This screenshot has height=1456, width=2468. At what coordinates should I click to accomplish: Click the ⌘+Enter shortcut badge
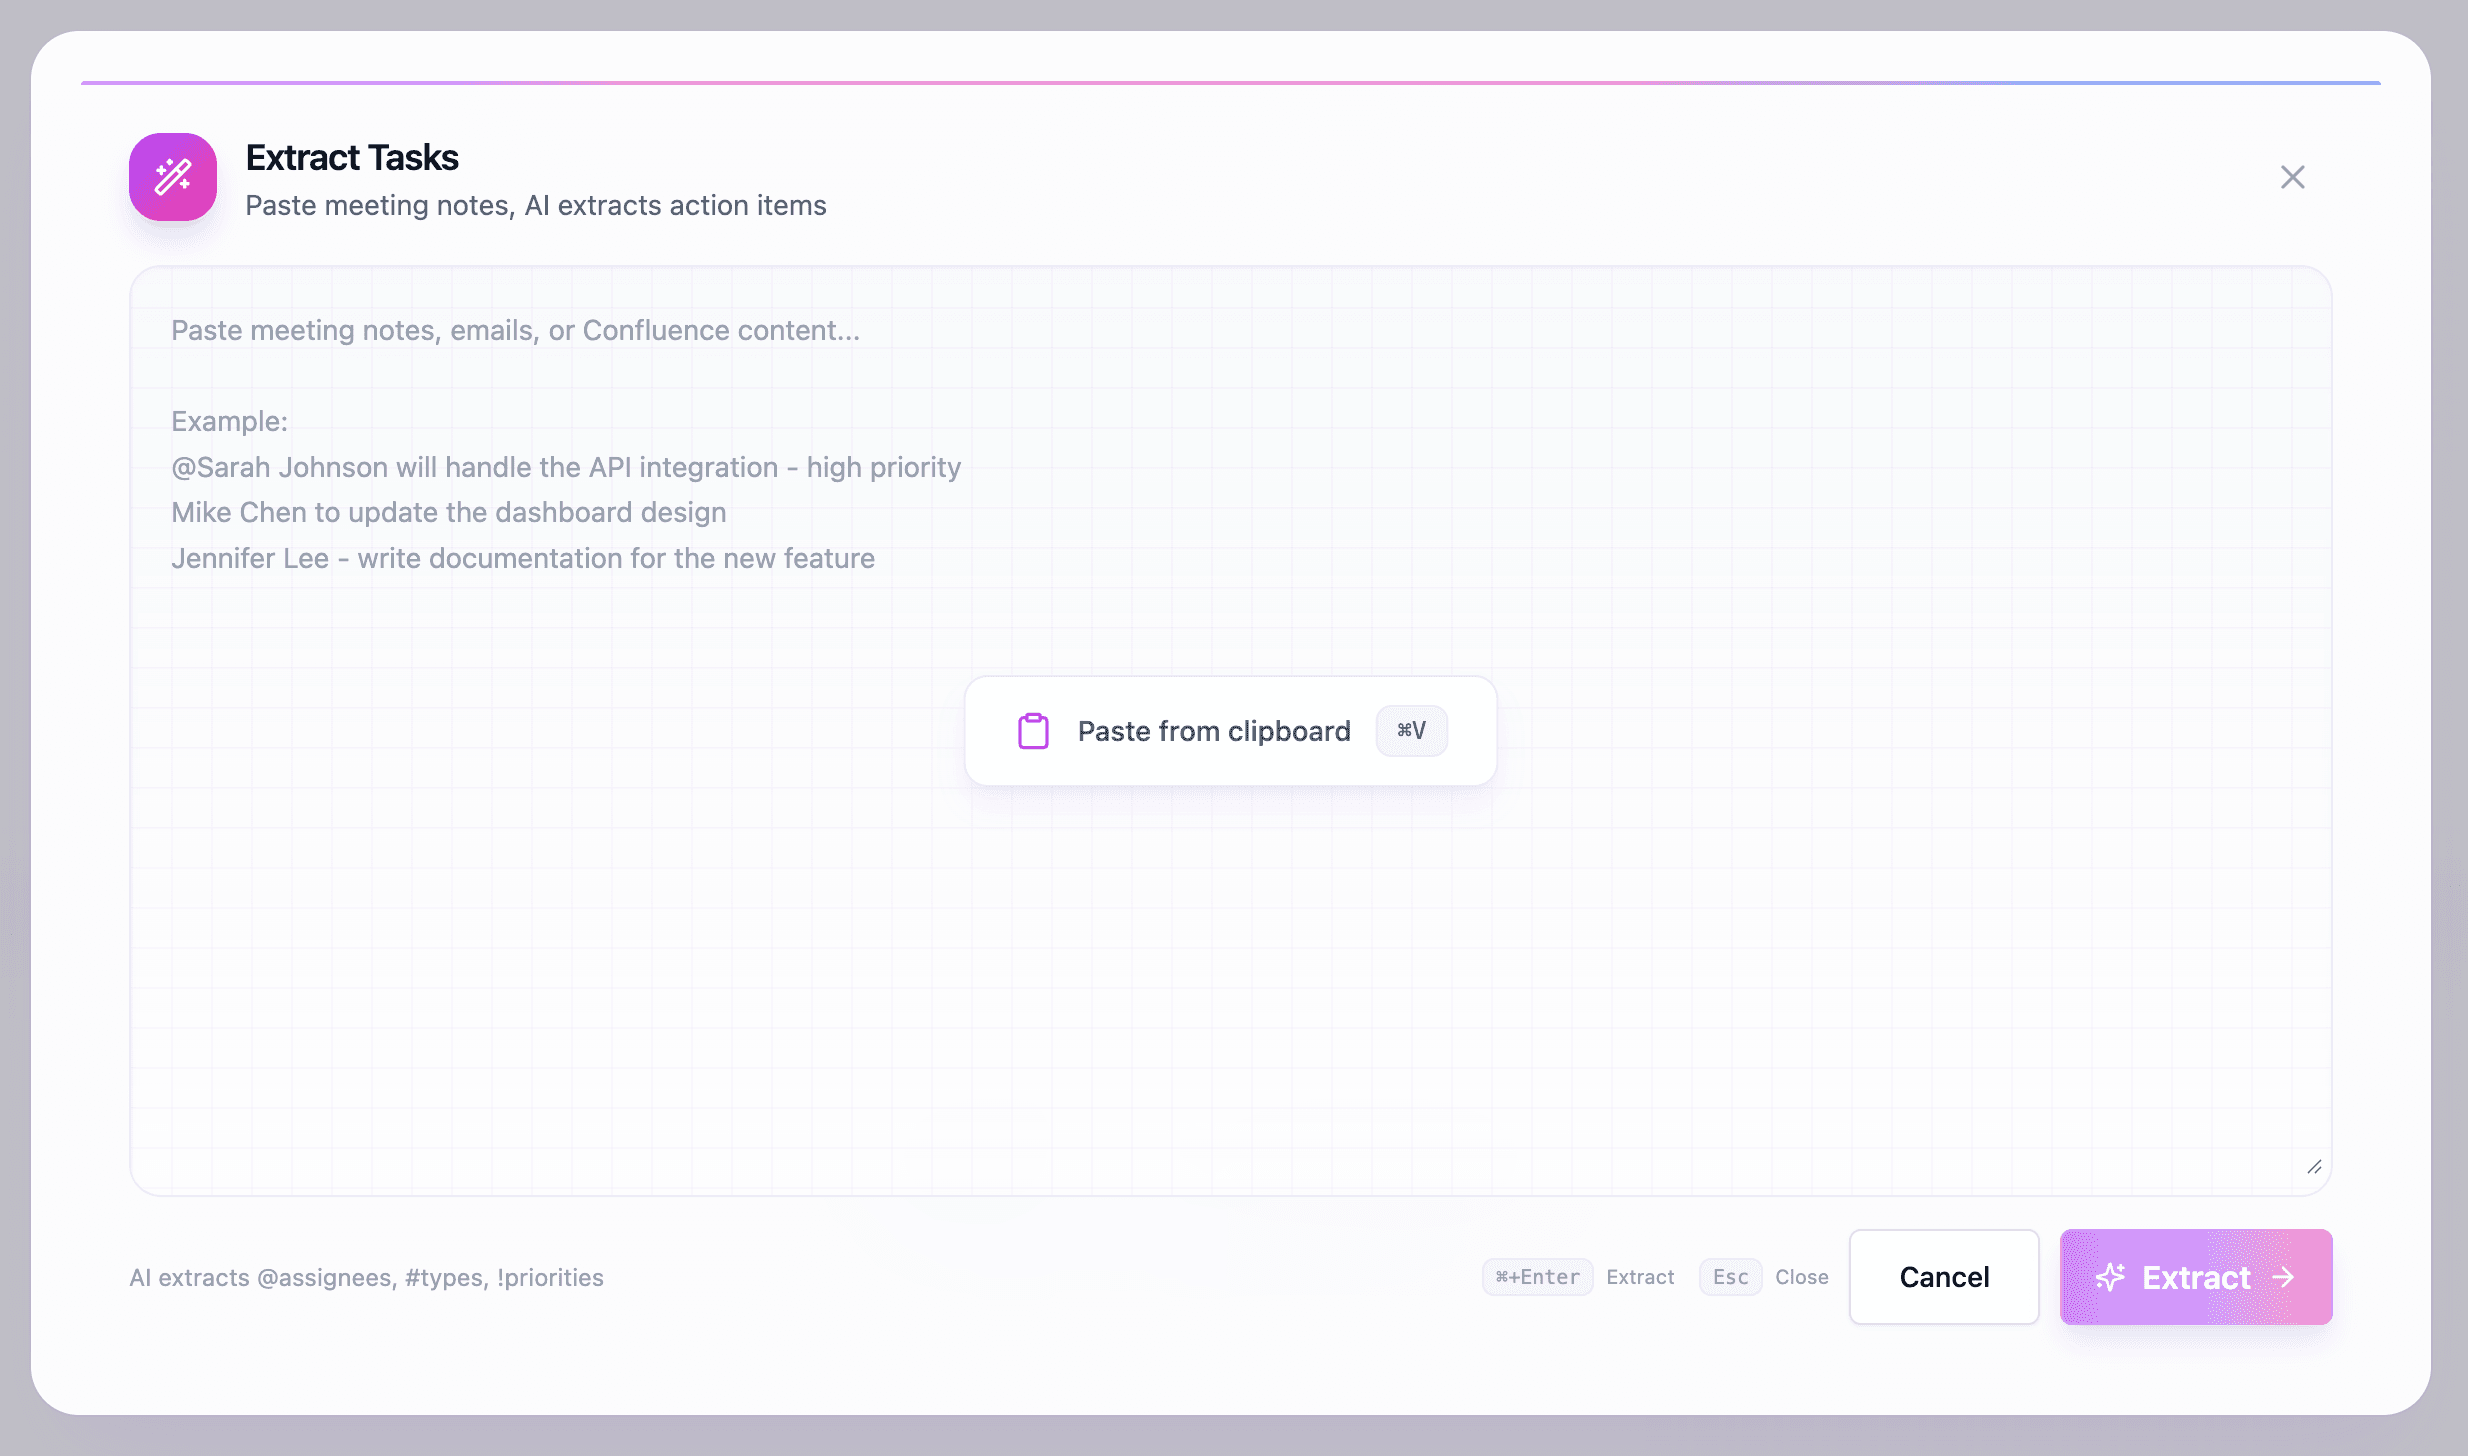click(x=1536, y=1277)
